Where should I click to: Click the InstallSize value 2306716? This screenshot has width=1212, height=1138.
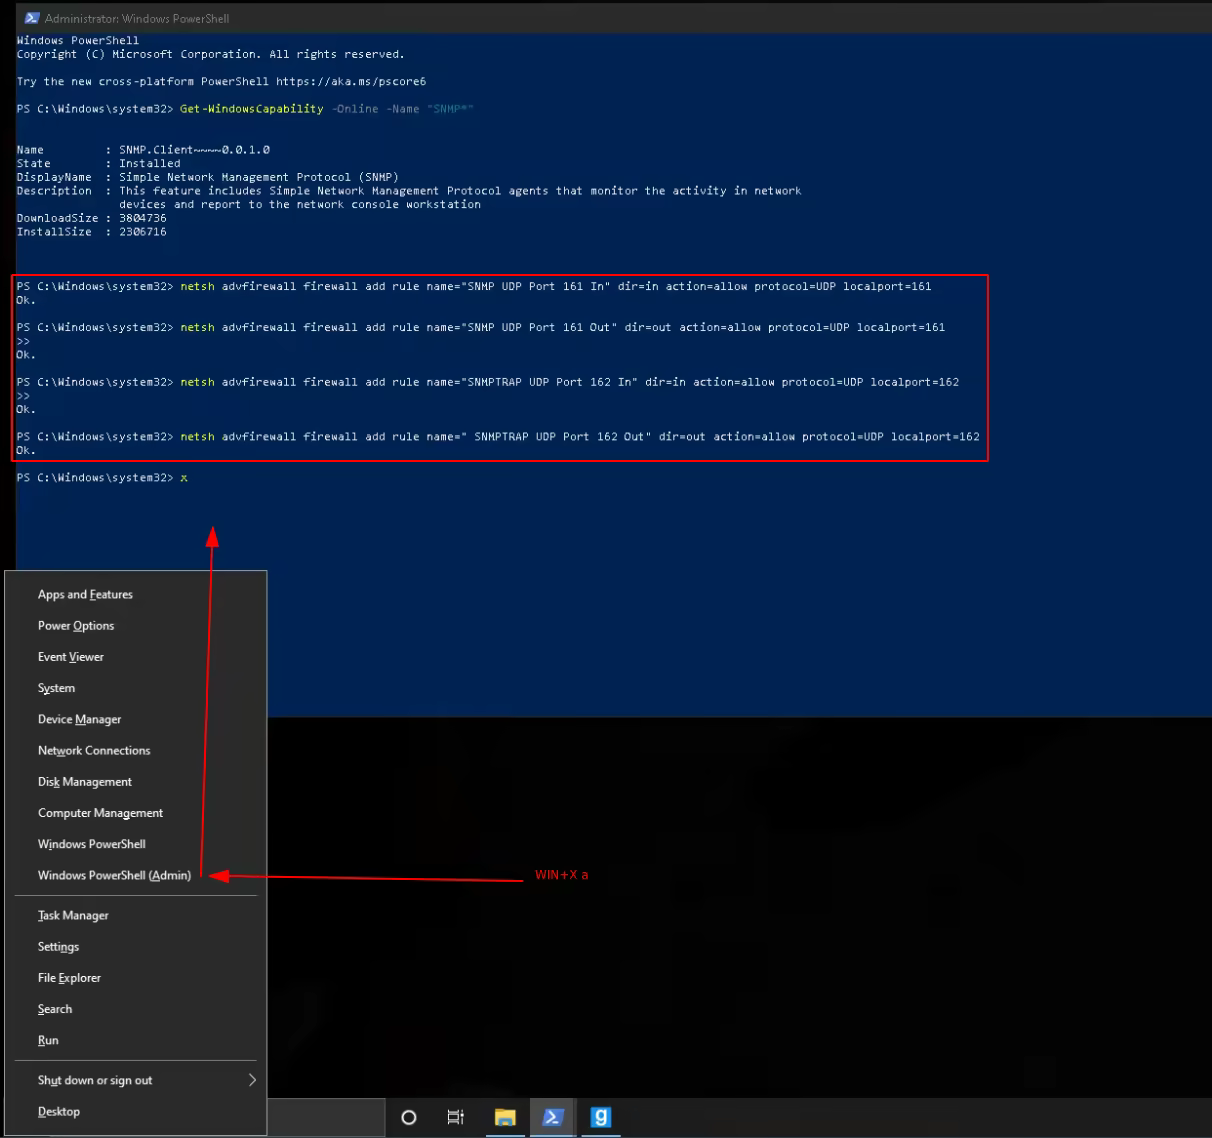coord(143,232)
